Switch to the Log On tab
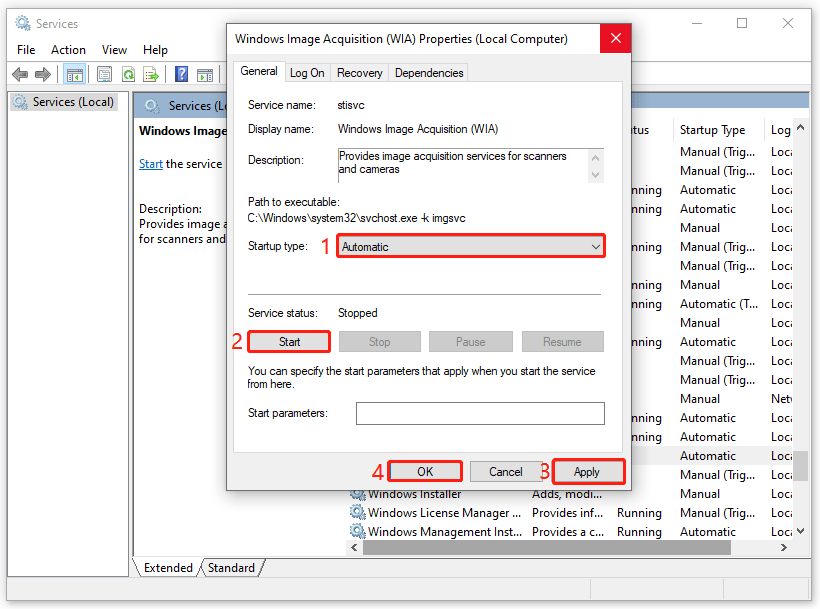The height and width of the screenshot is (609, 820). (x=307, y=72)
